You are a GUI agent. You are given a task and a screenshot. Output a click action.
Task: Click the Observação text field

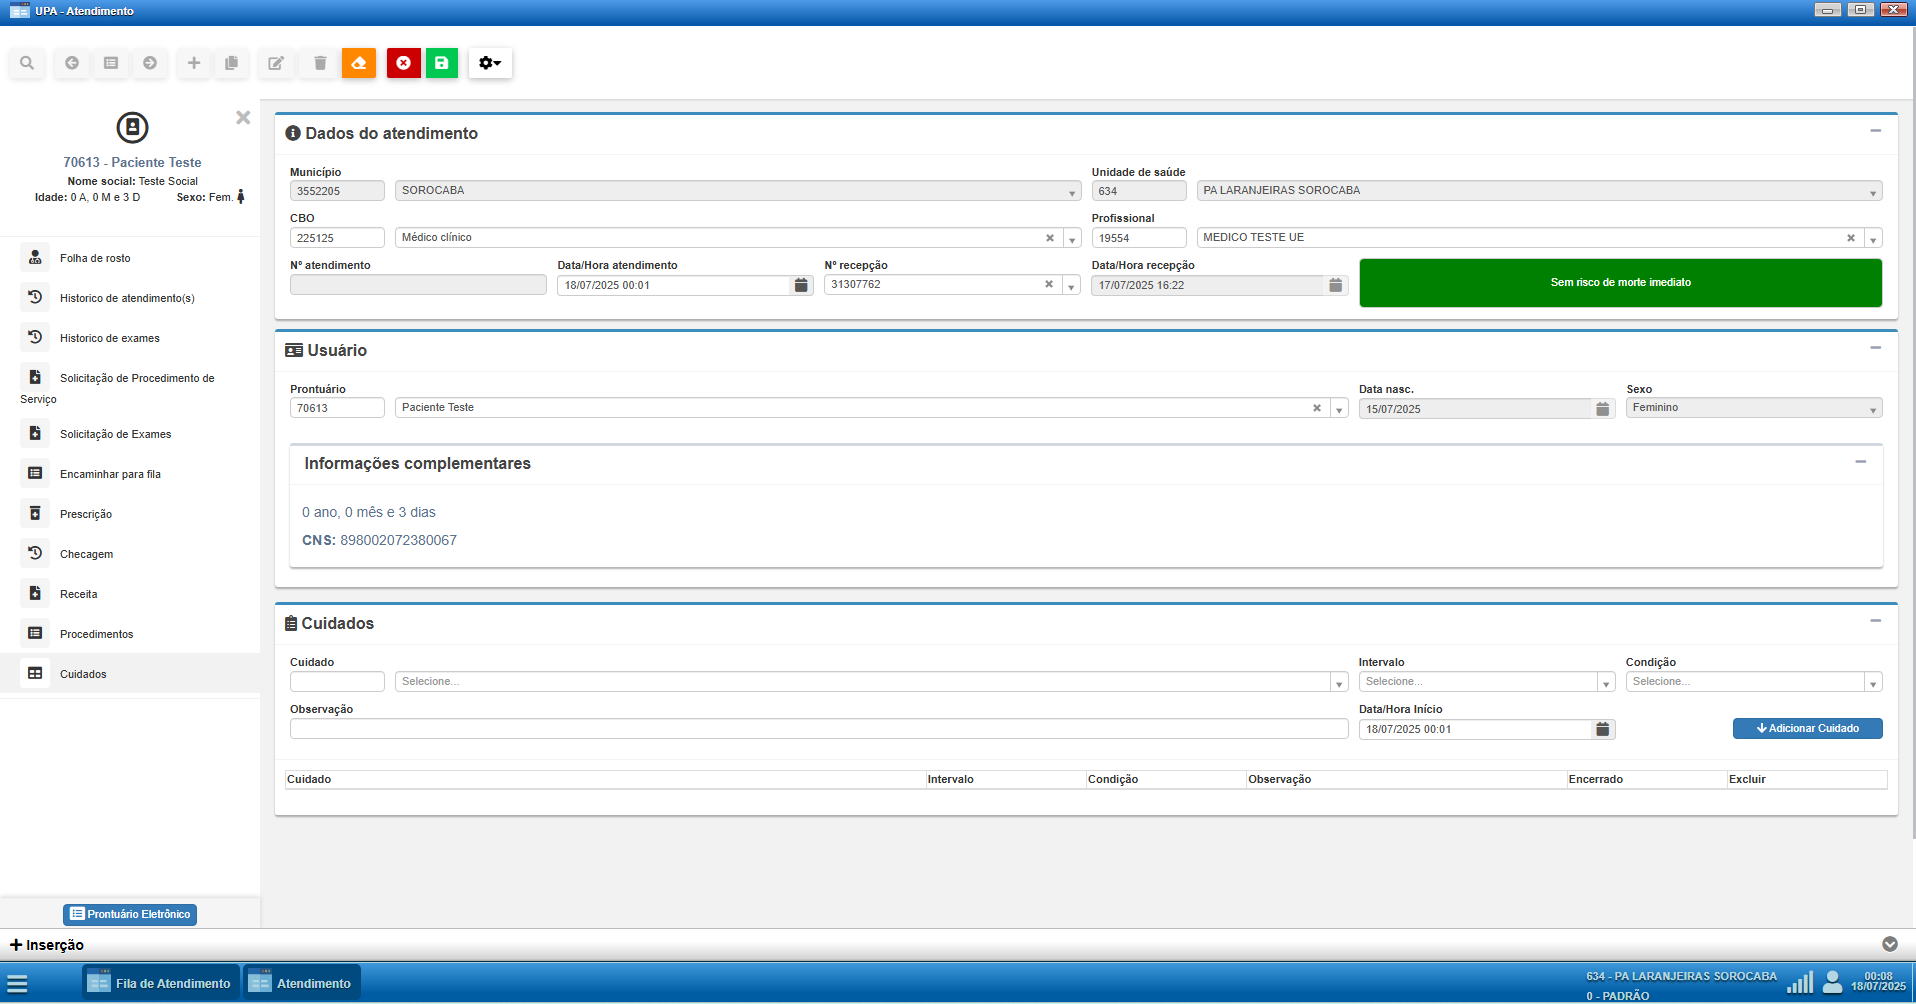click(818, 729)
